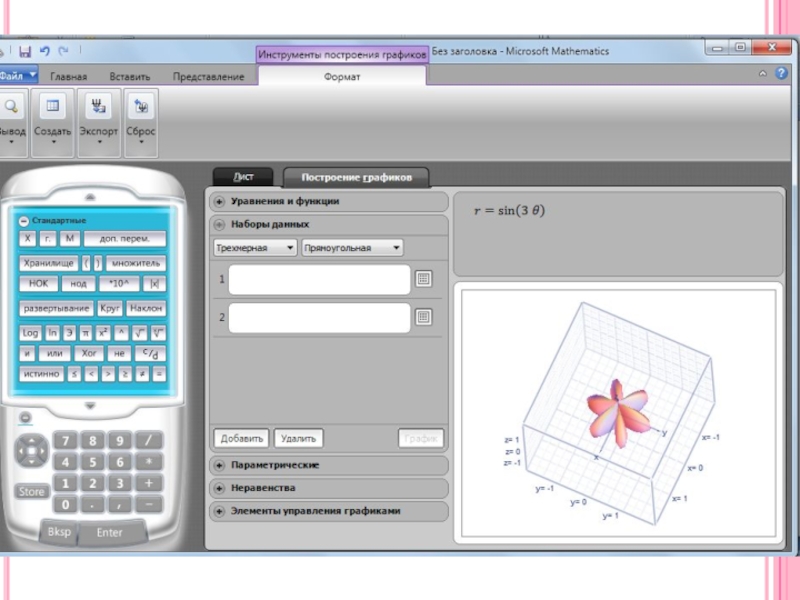
Task: Insert absolute value |x| key
Action: coord(154,284)
